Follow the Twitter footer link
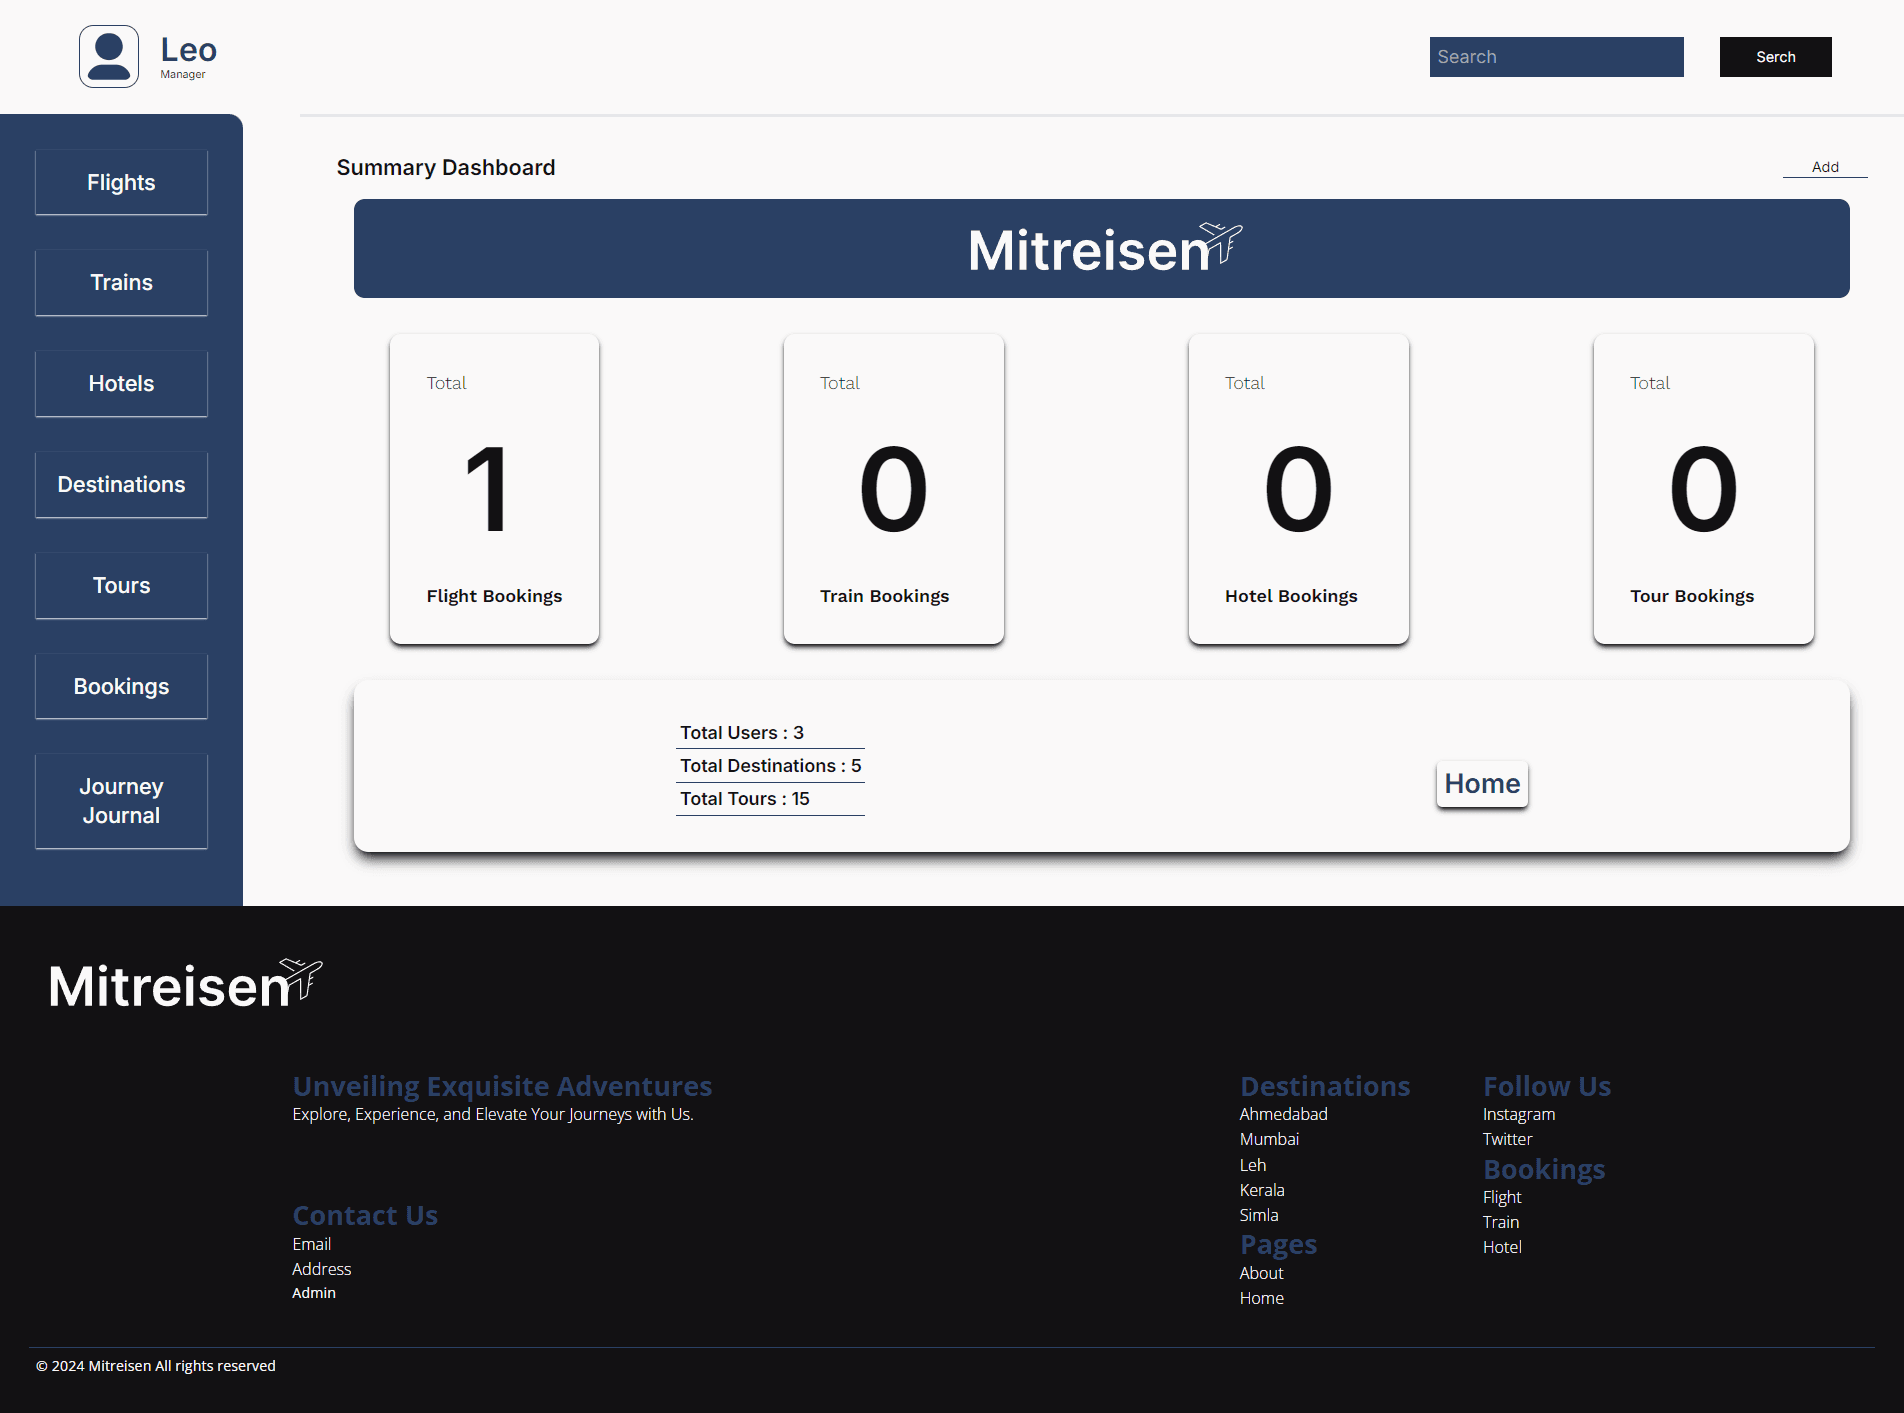 tap(1507, 1139)
